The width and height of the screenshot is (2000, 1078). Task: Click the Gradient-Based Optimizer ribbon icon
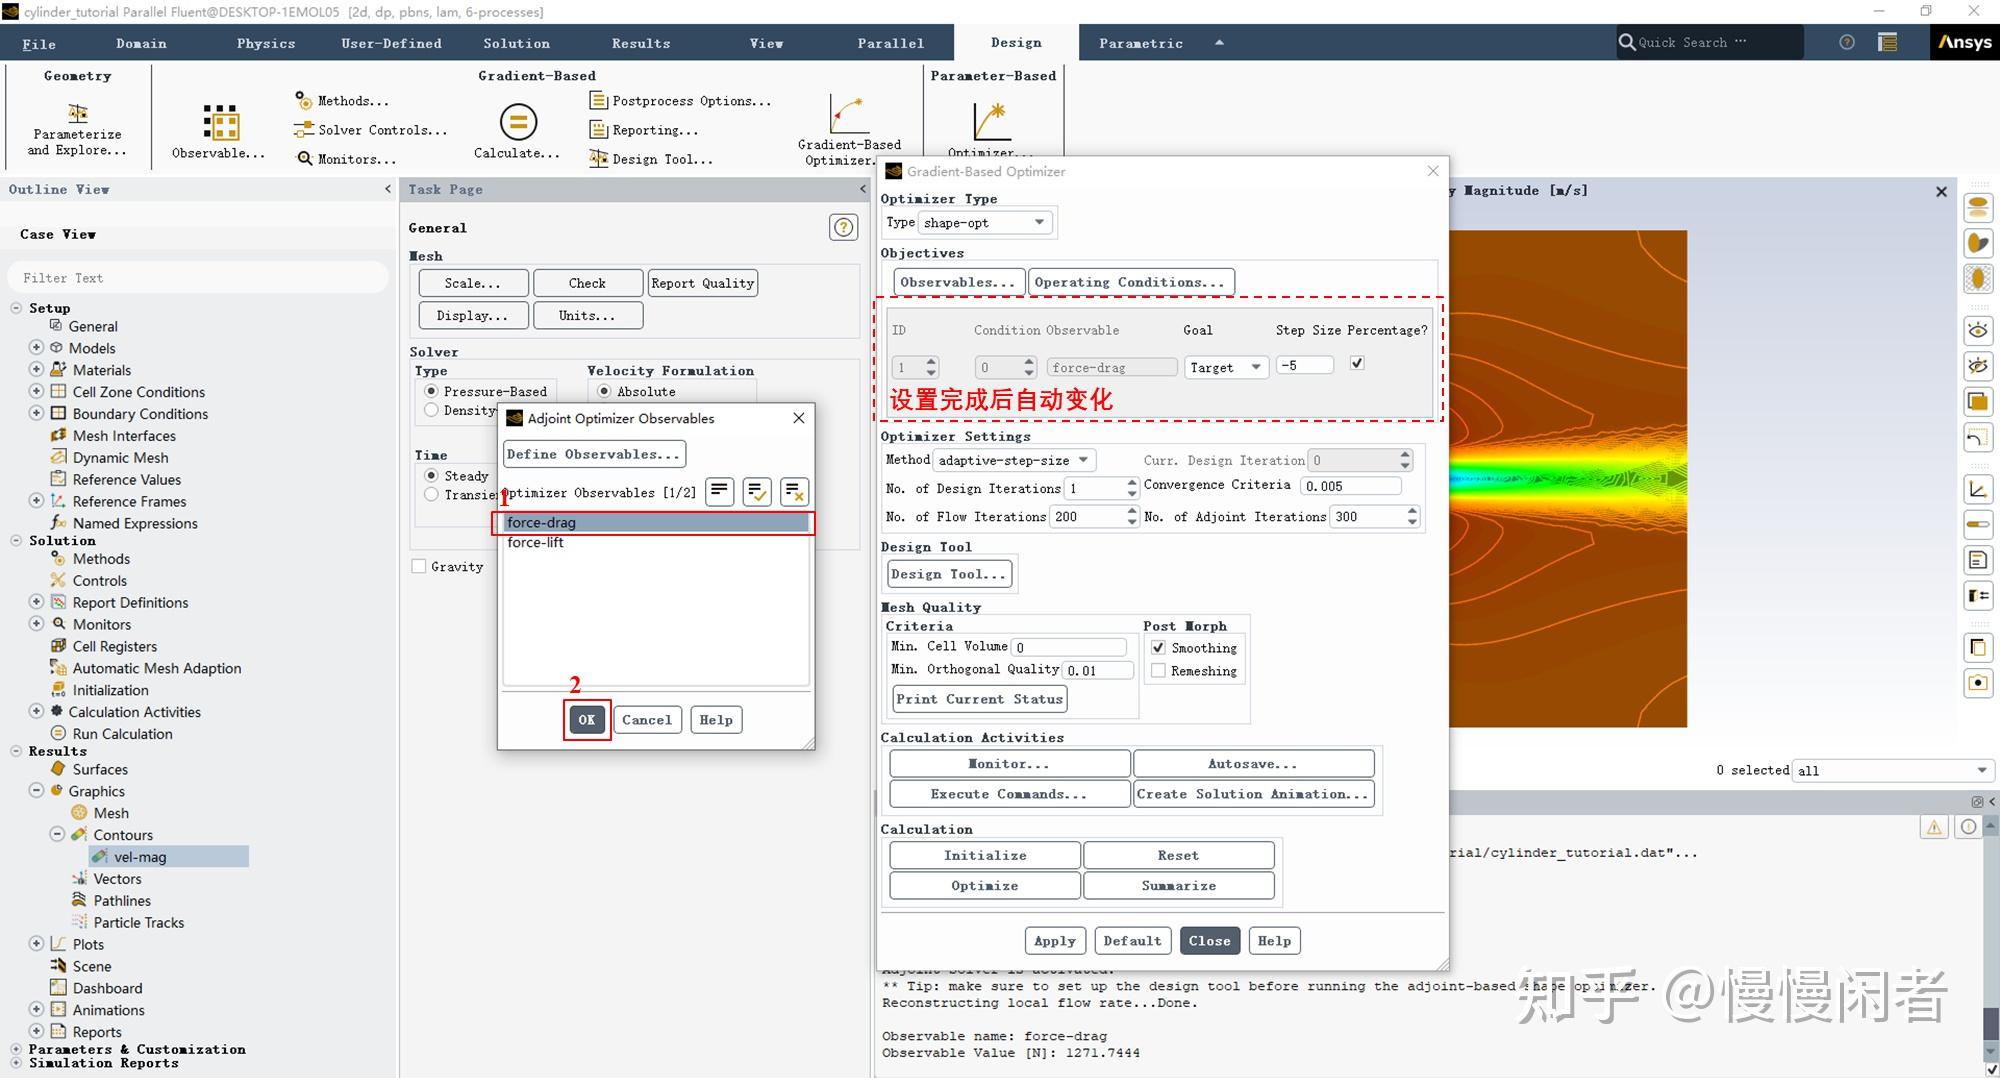point(848,115)
